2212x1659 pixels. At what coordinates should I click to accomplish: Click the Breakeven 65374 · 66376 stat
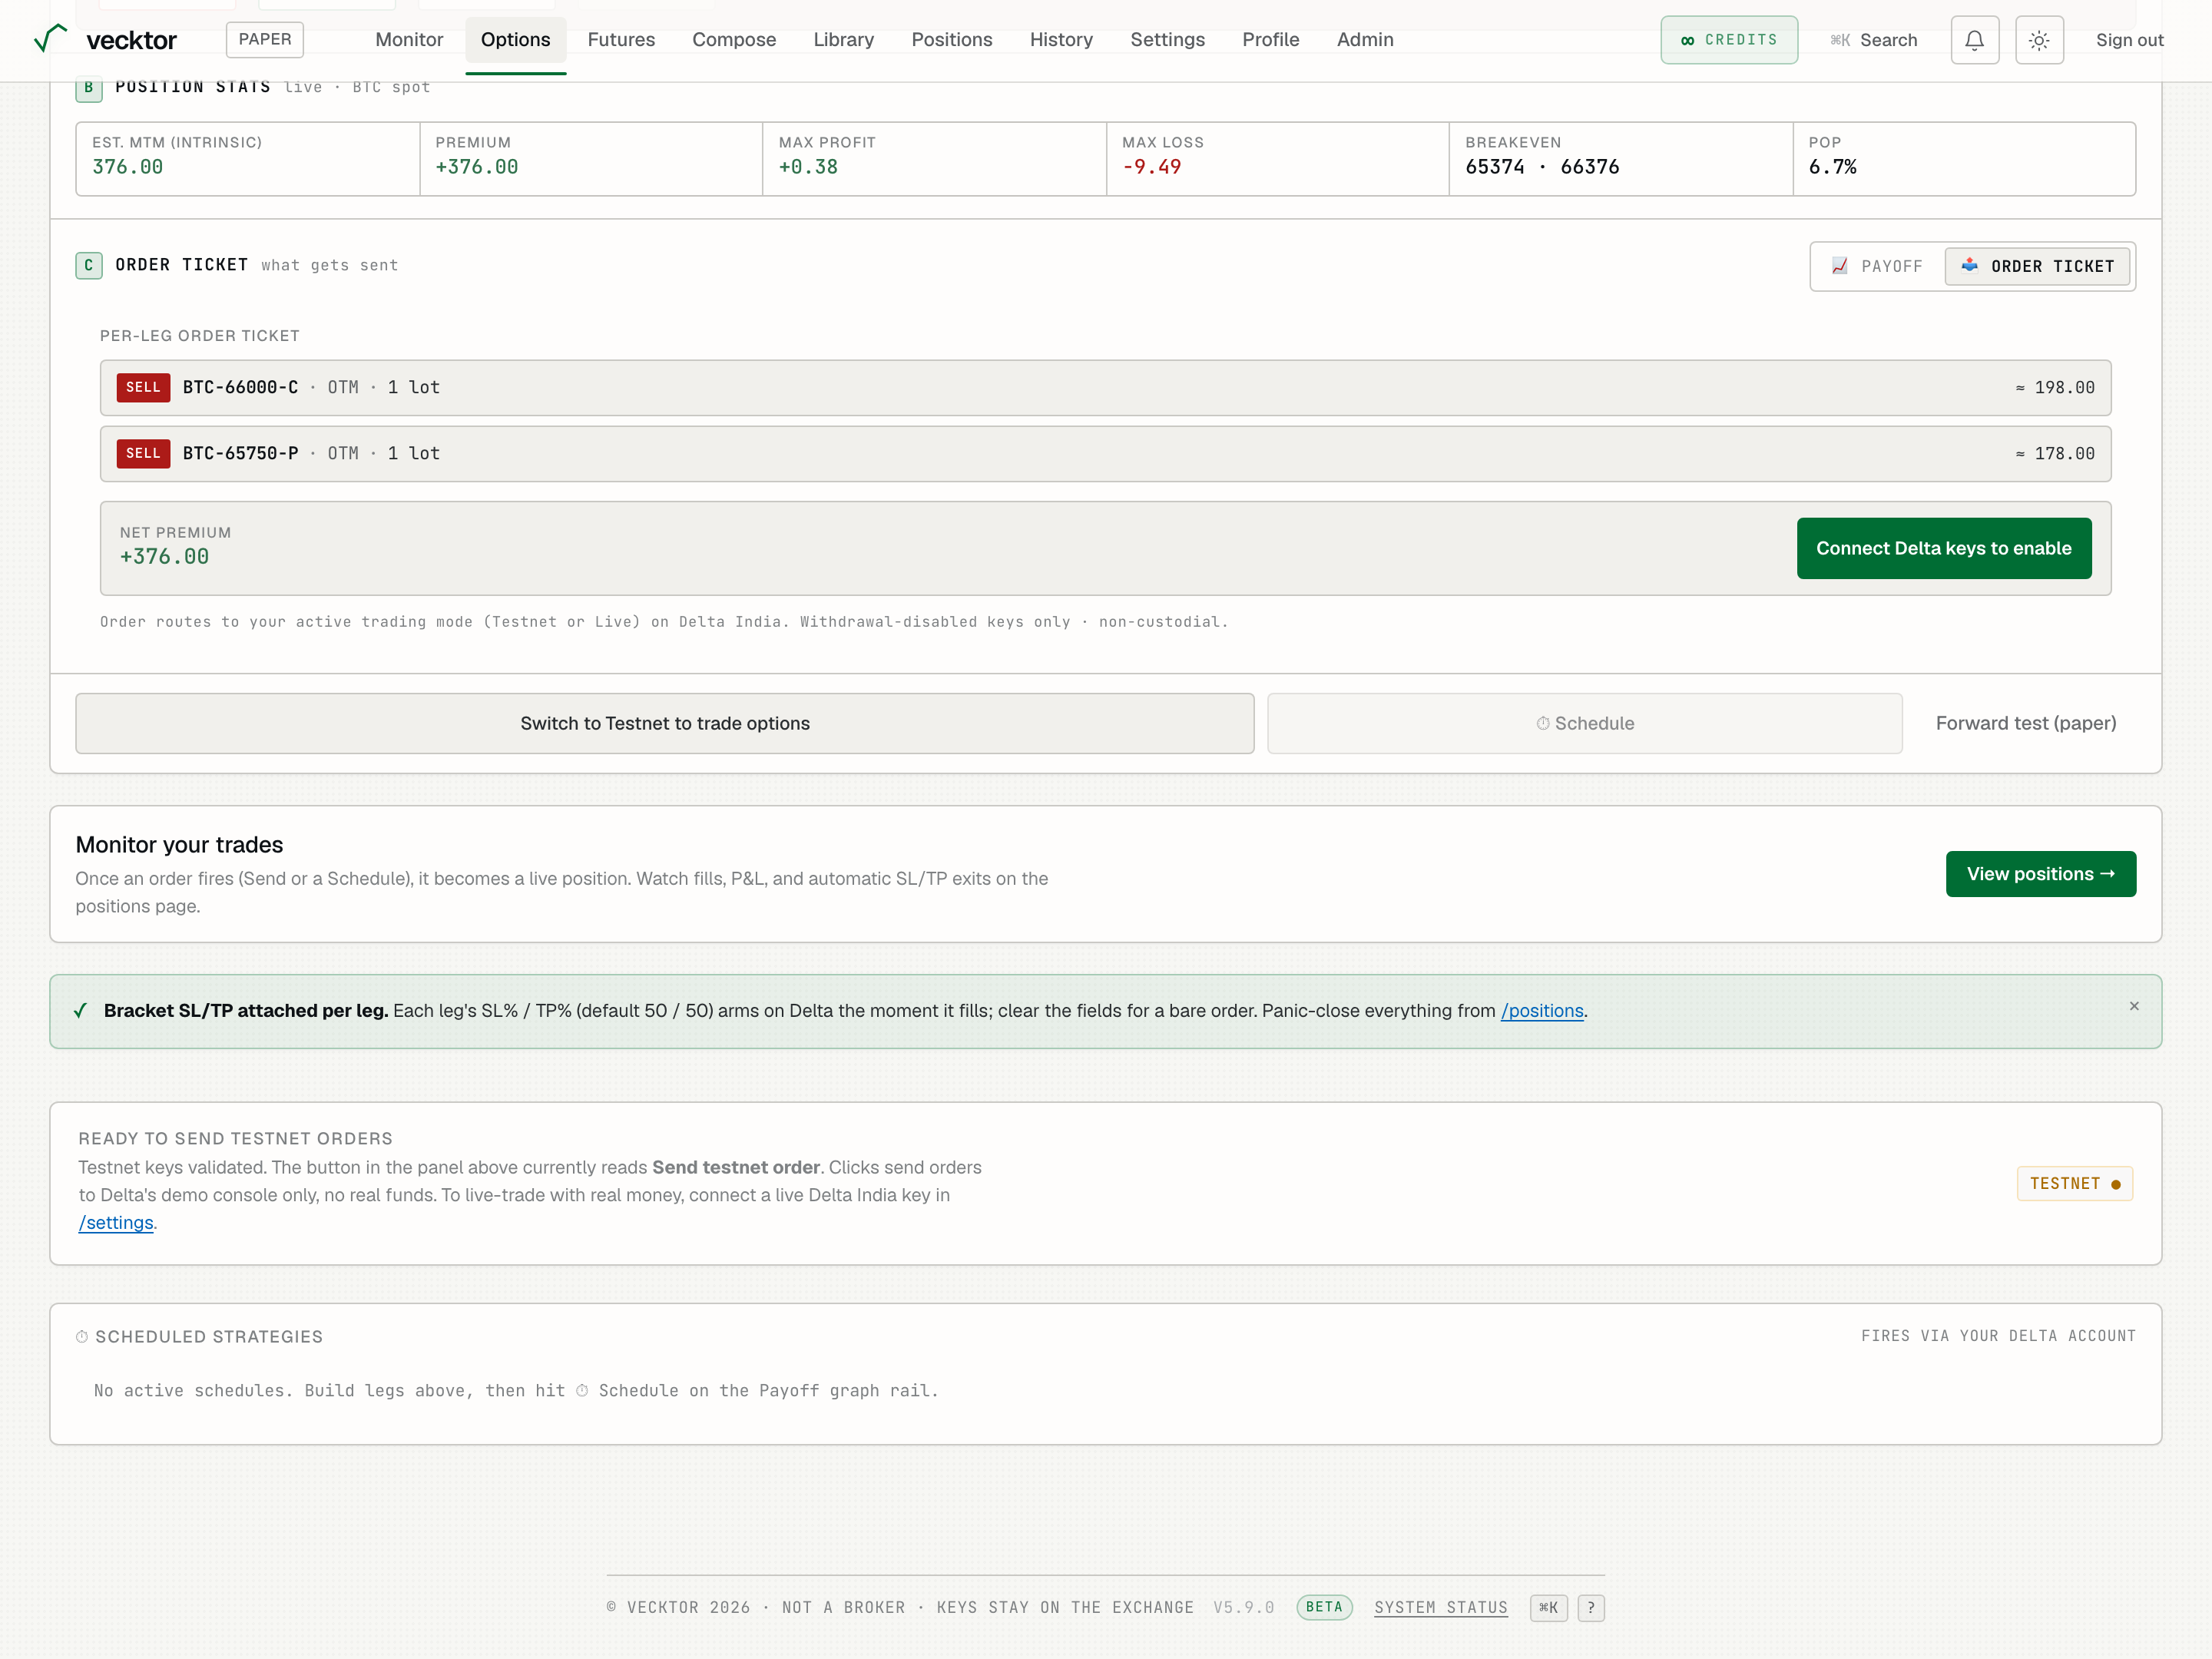(1620, 158)
